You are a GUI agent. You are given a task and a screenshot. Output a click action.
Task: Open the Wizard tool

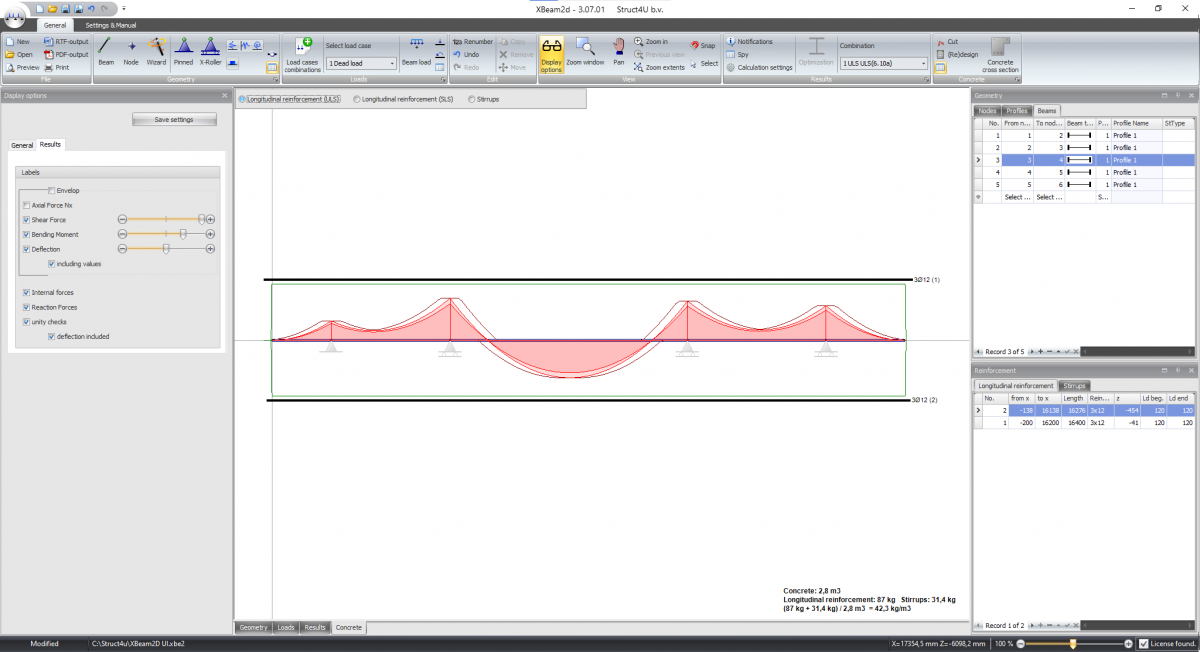coord(157,50)
